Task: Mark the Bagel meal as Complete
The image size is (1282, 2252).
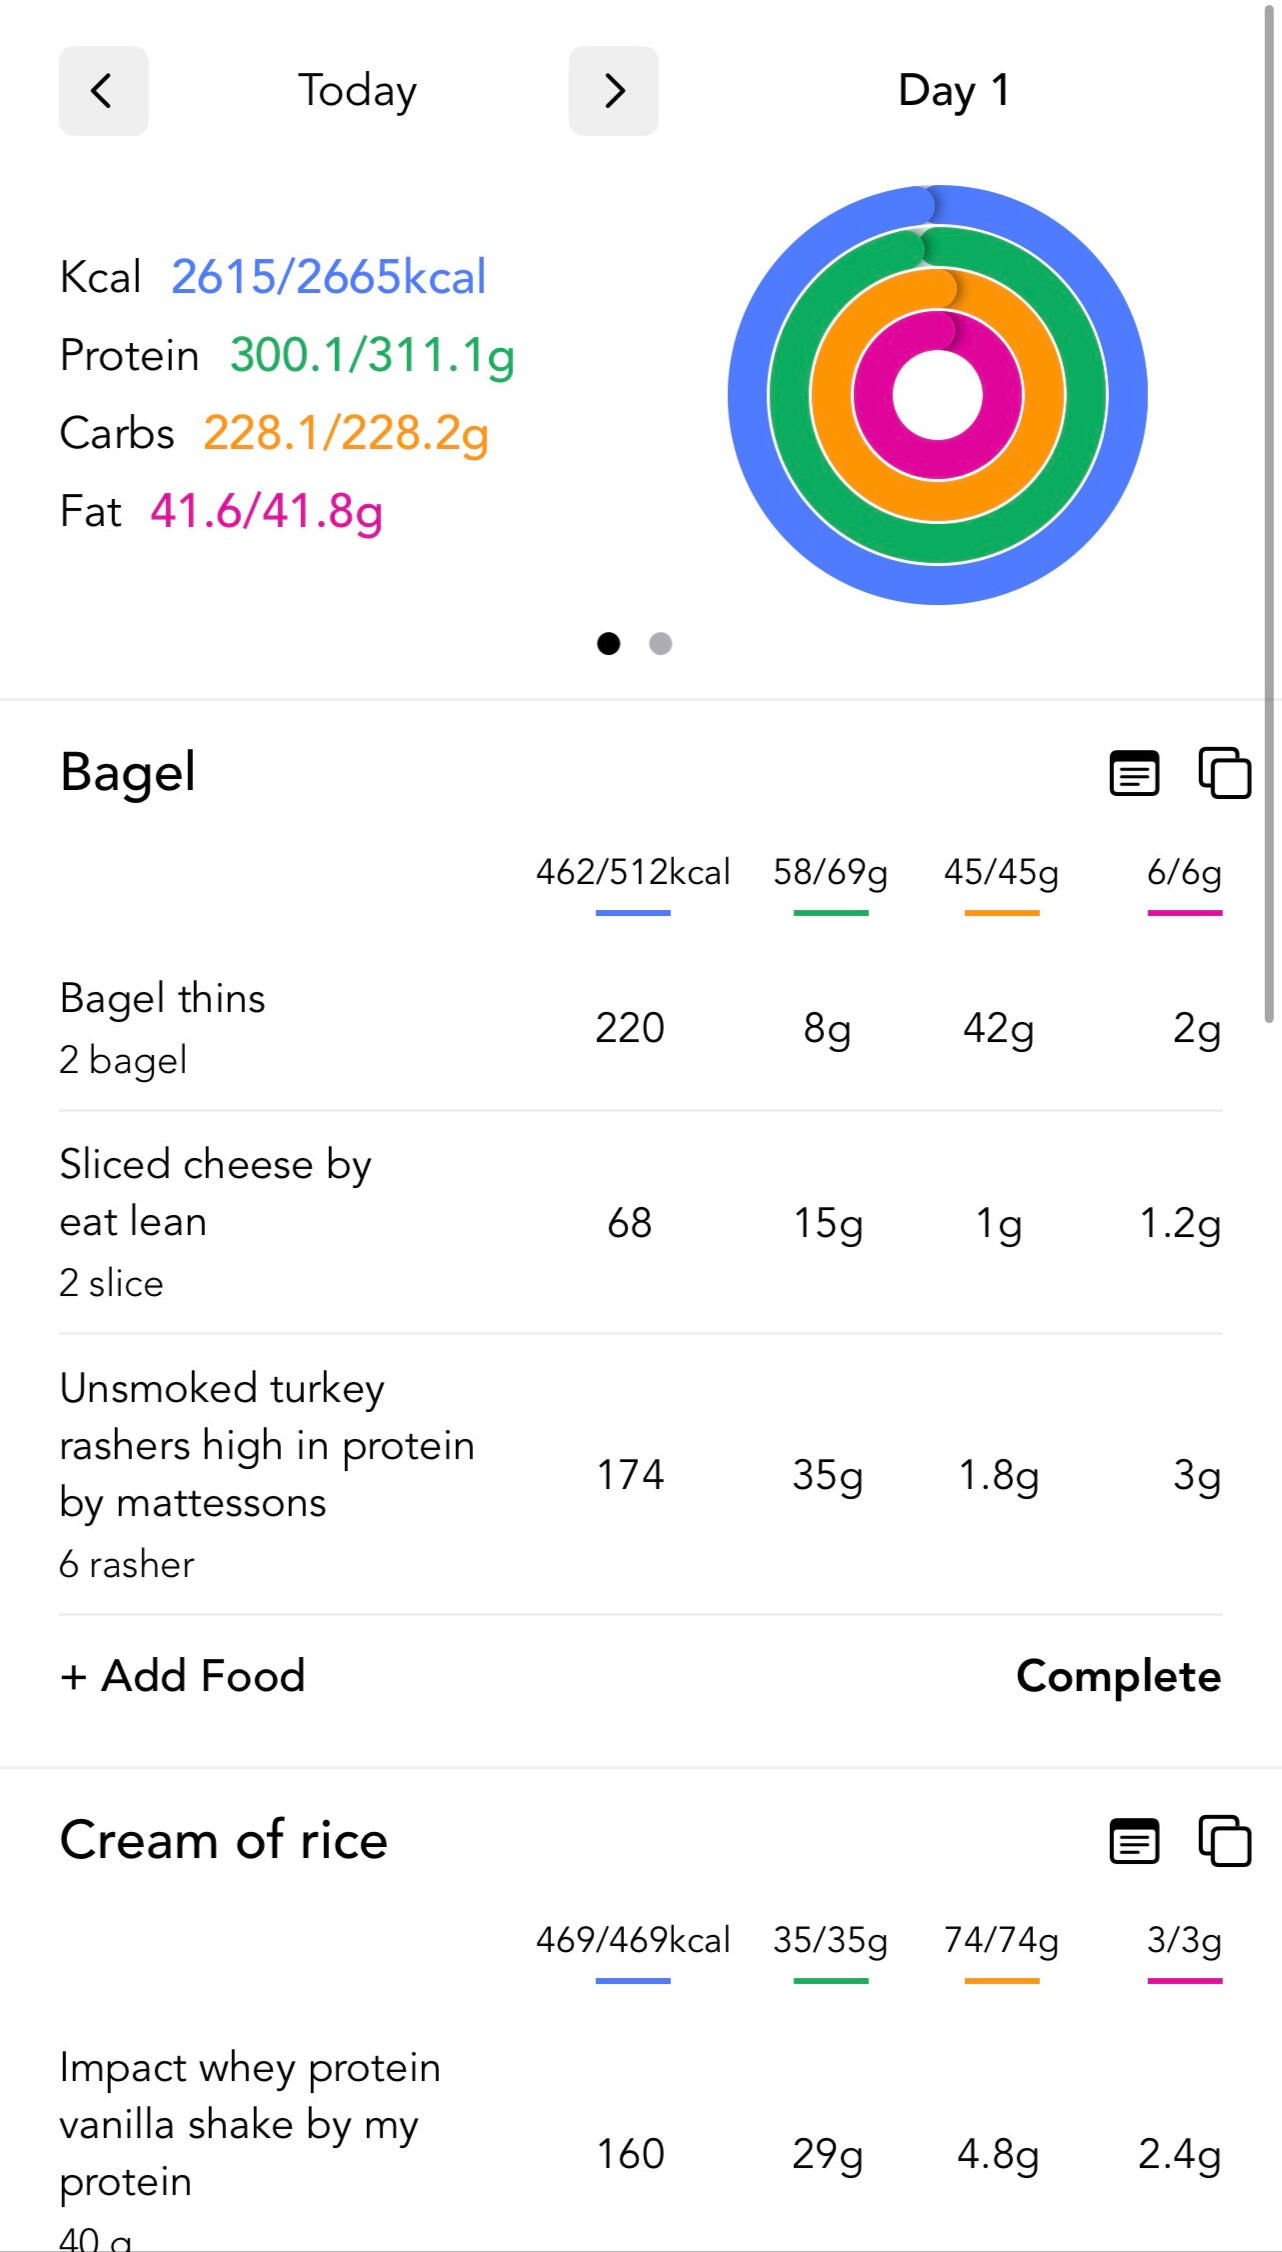Action: pyautogui.click(x=1118, y=1676)
